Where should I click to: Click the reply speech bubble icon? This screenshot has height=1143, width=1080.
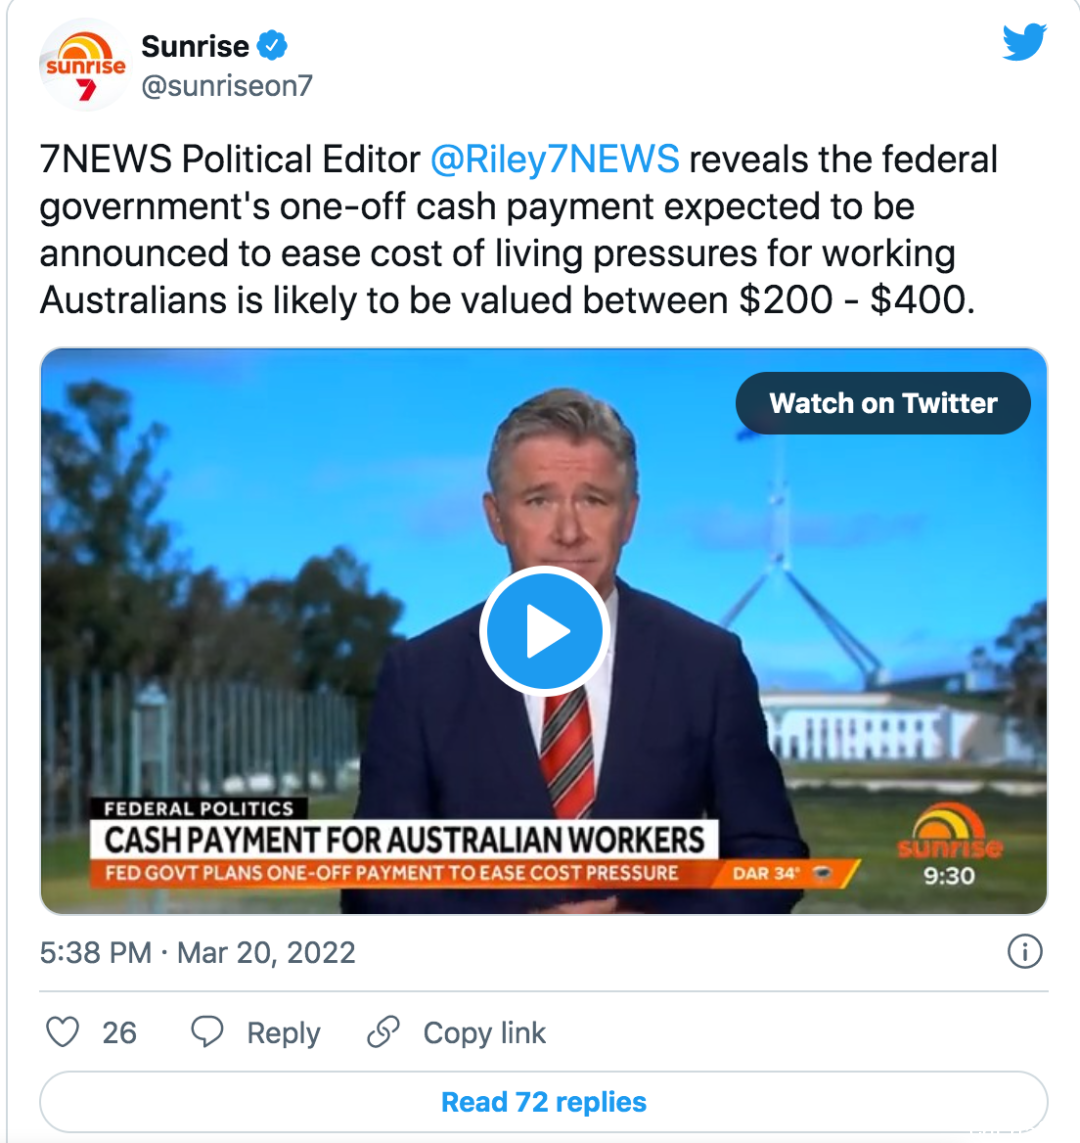pos(207,1032)
